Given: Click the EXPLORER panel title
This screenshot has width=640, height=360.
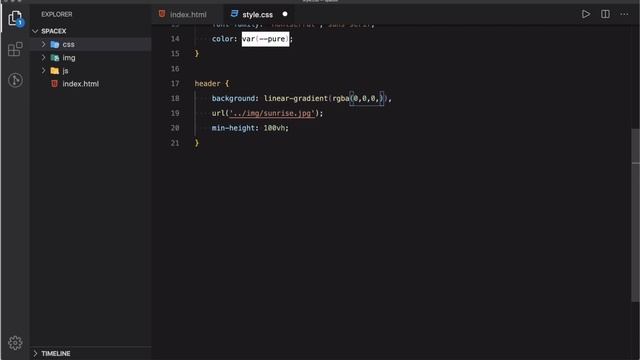Looking at the screenshot, I should [57, 14].
